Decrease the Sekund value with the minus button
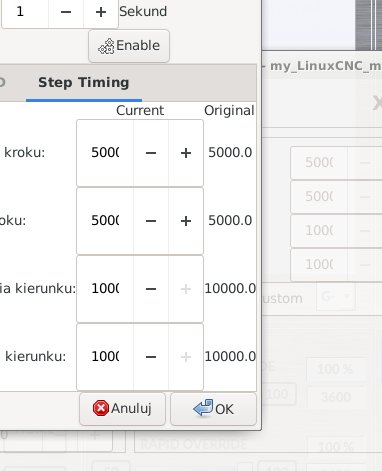 [66, 12]
